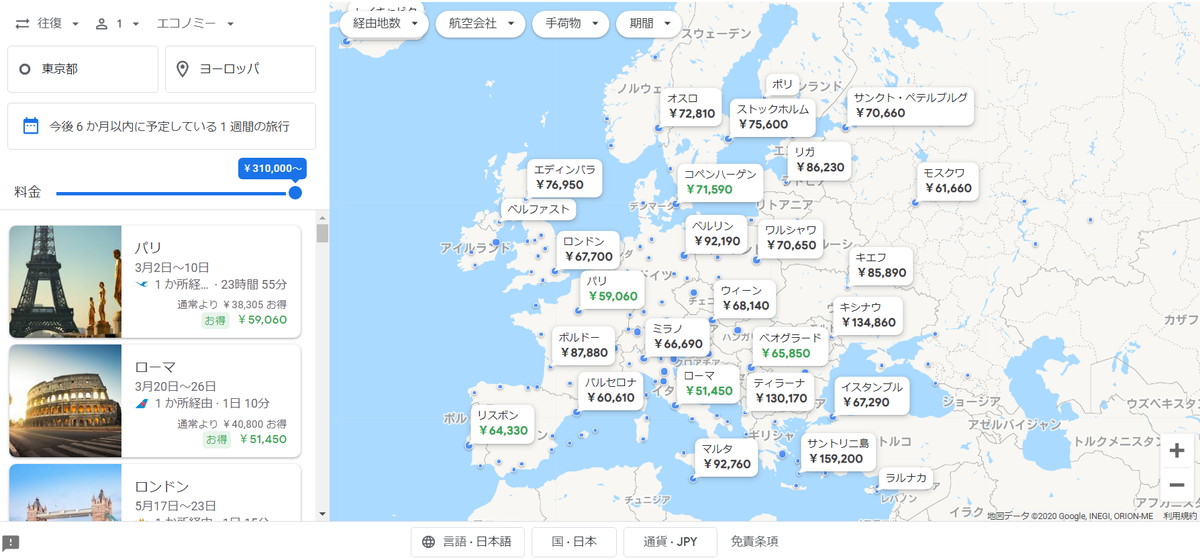Select ベルファスト map label
Image resolution: width=1200 pixels, height=560 pixels.
(539, 210)
